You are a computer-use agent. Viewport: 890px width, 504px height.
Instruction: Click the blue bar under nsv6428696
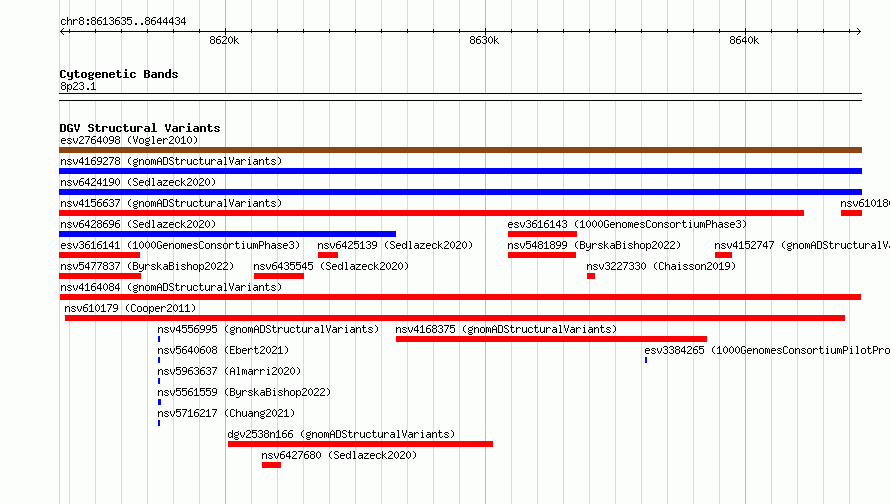228,234
